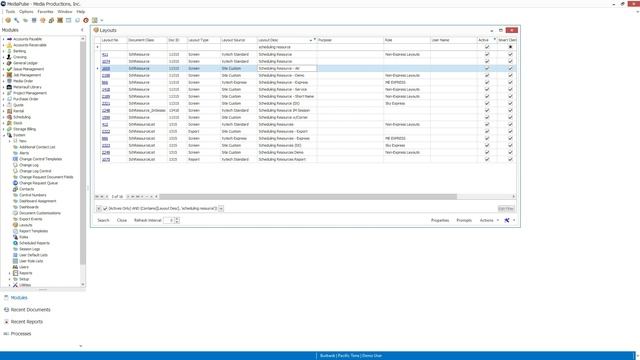Open the Roles item under System
The height and width of the screenshot is (360, 640).
click(x=24, y=237)
